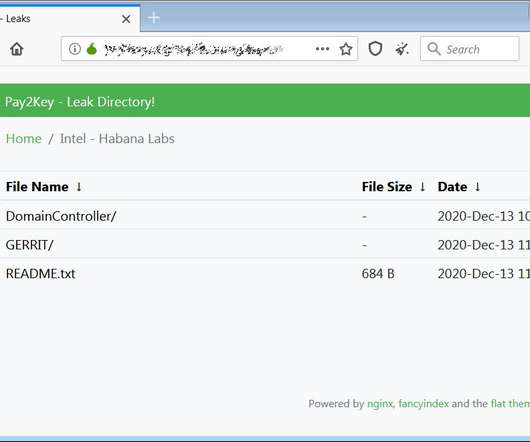This screenshot has width=530, height=442.
Task: Click the 684 B file size
Action: 378,274
